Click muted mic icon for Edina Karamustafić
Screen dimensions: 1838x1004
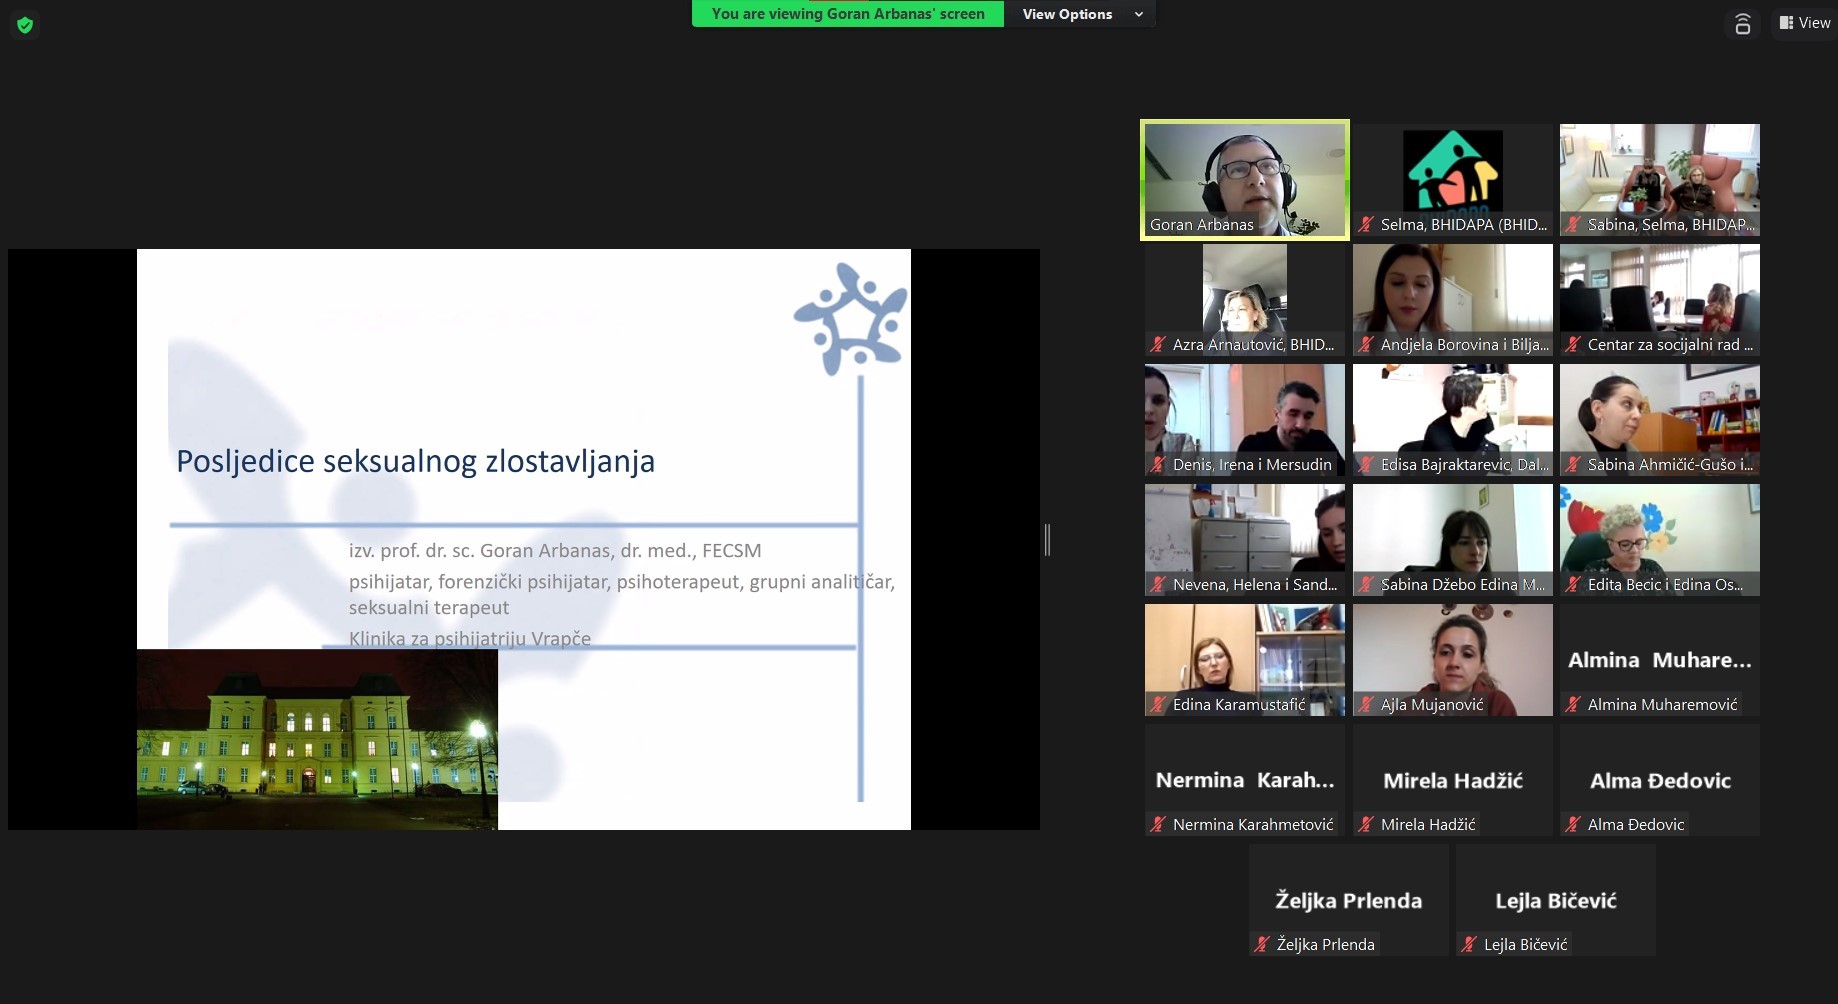1158,705
